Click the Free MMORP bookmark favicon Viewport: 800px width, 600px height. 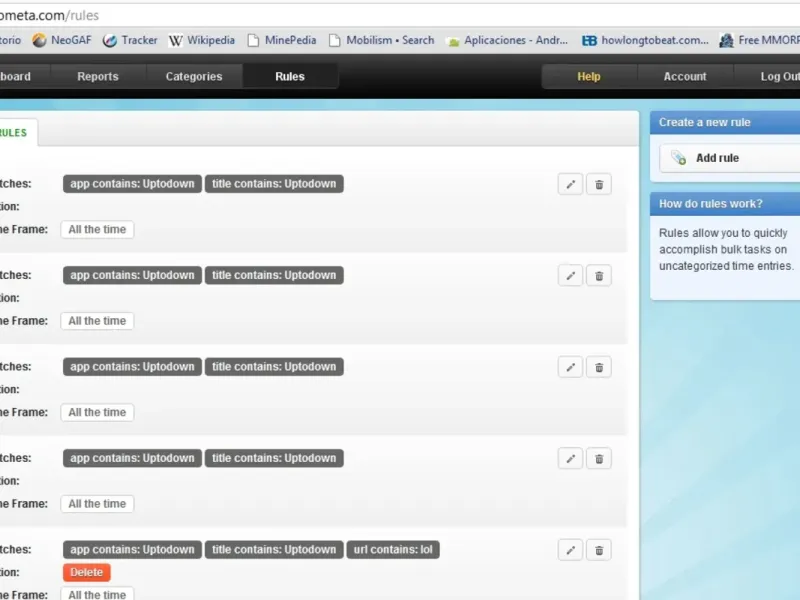coord(726,40)
